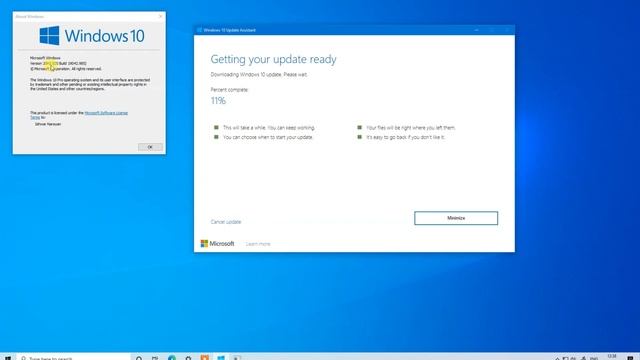Click the Version and Build line in About Windows
This screenshot has height=360, width=640.
pyautogui.click(x=58, y=63)
